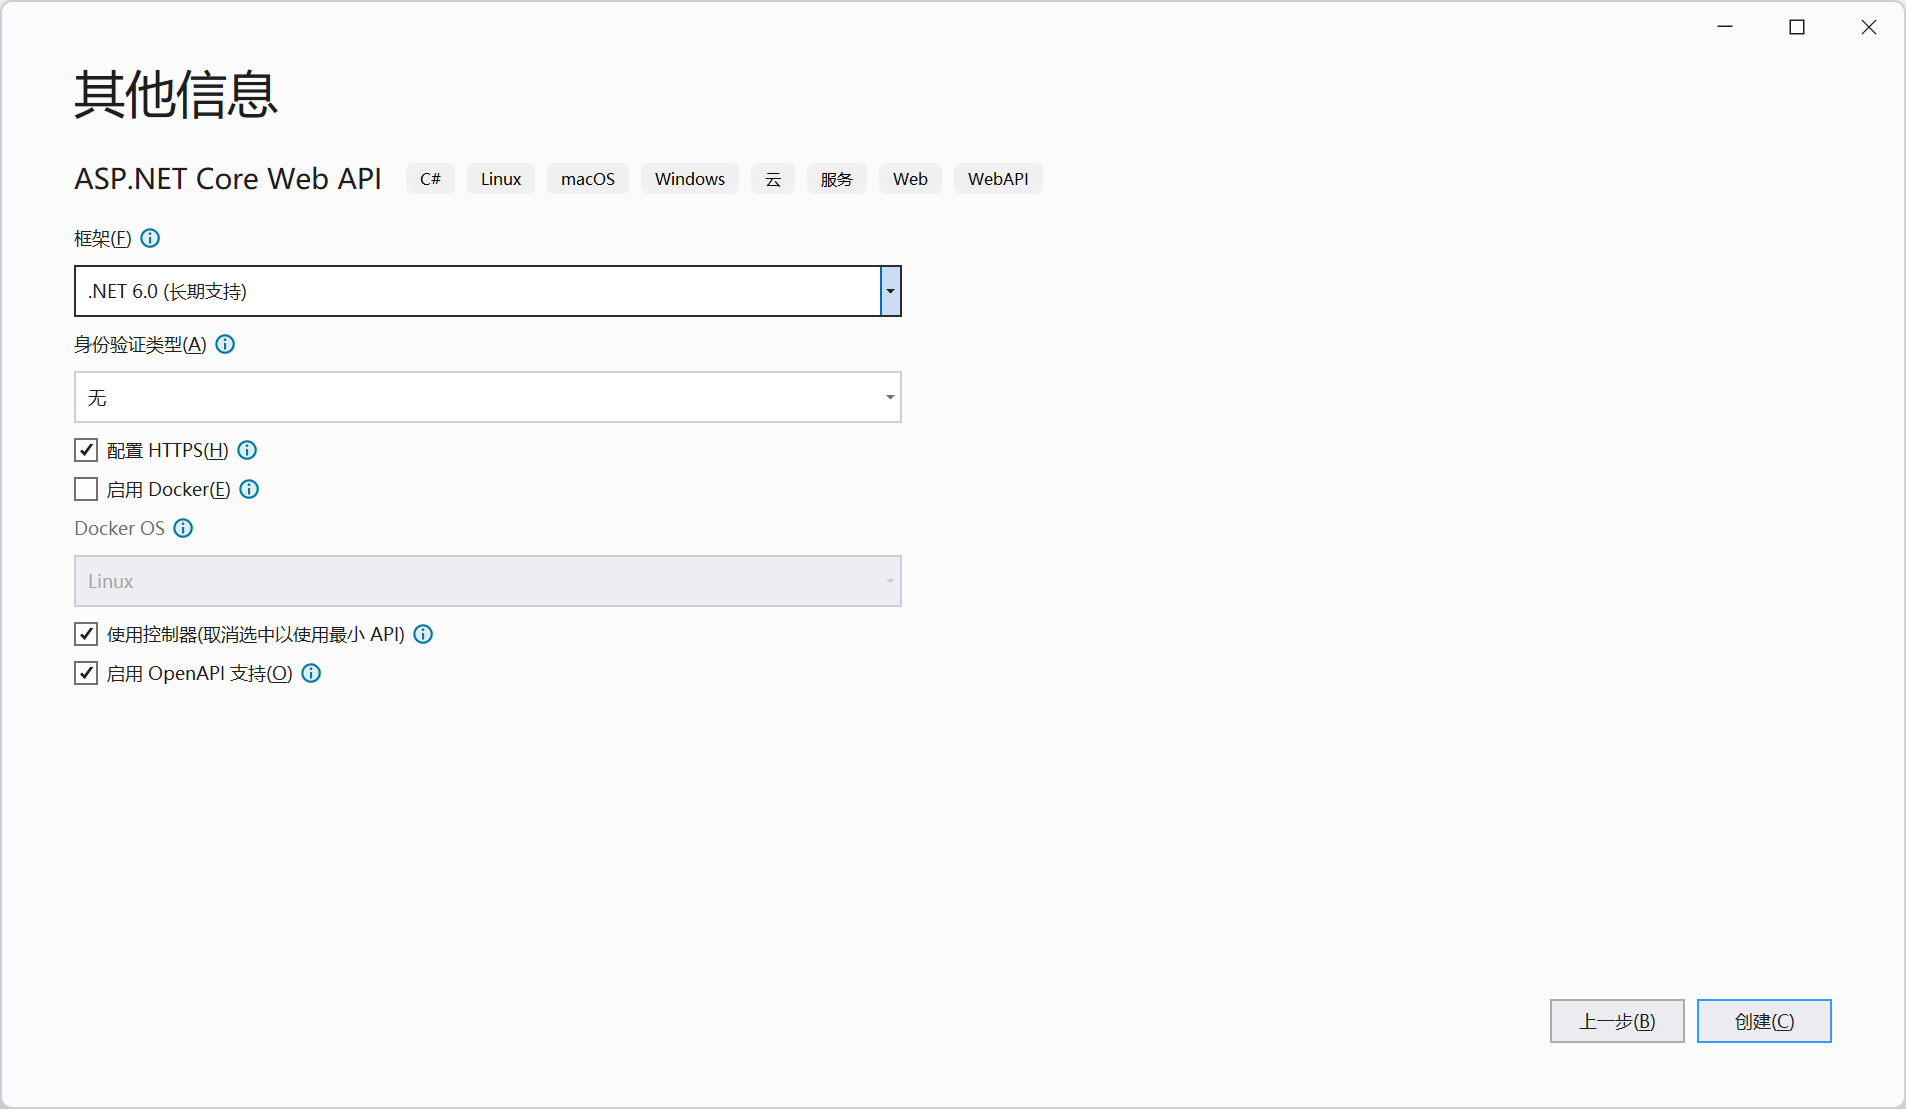
Task: Click the C# tag
Action: [x=430, y=179]
